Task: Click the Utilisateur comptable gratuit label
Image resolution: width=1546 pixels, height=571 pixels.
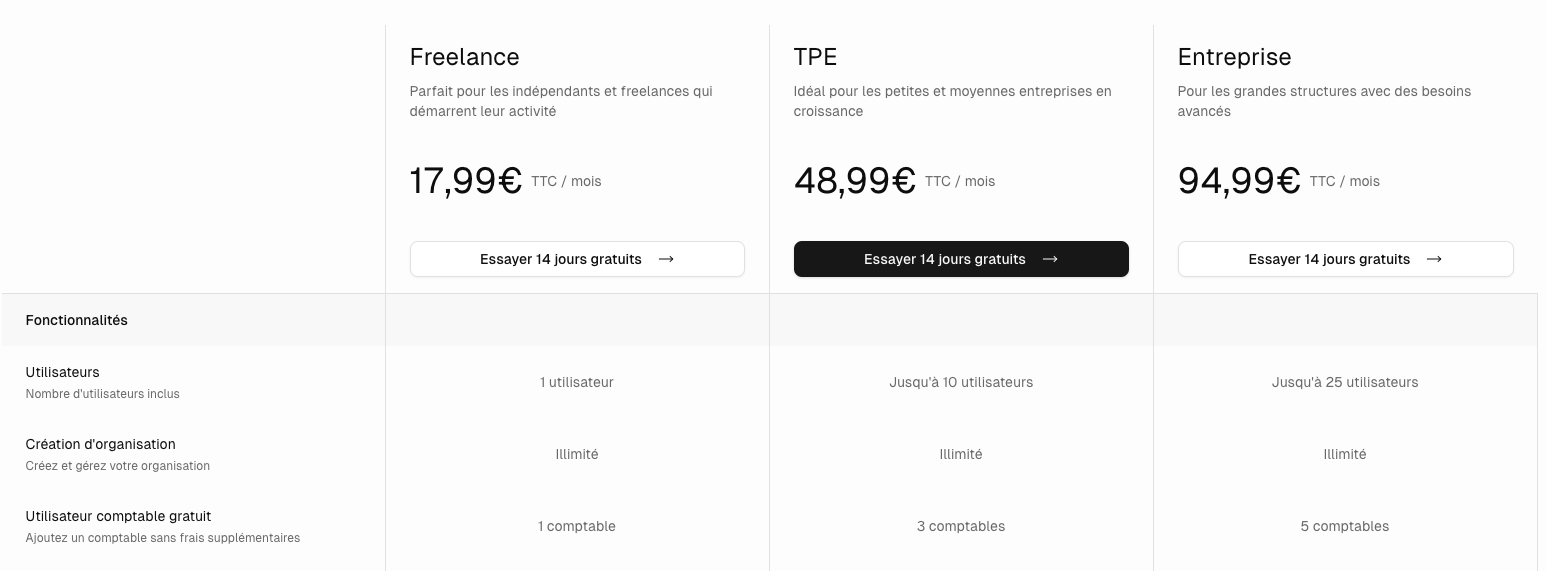Action: [x=119, y=516]
